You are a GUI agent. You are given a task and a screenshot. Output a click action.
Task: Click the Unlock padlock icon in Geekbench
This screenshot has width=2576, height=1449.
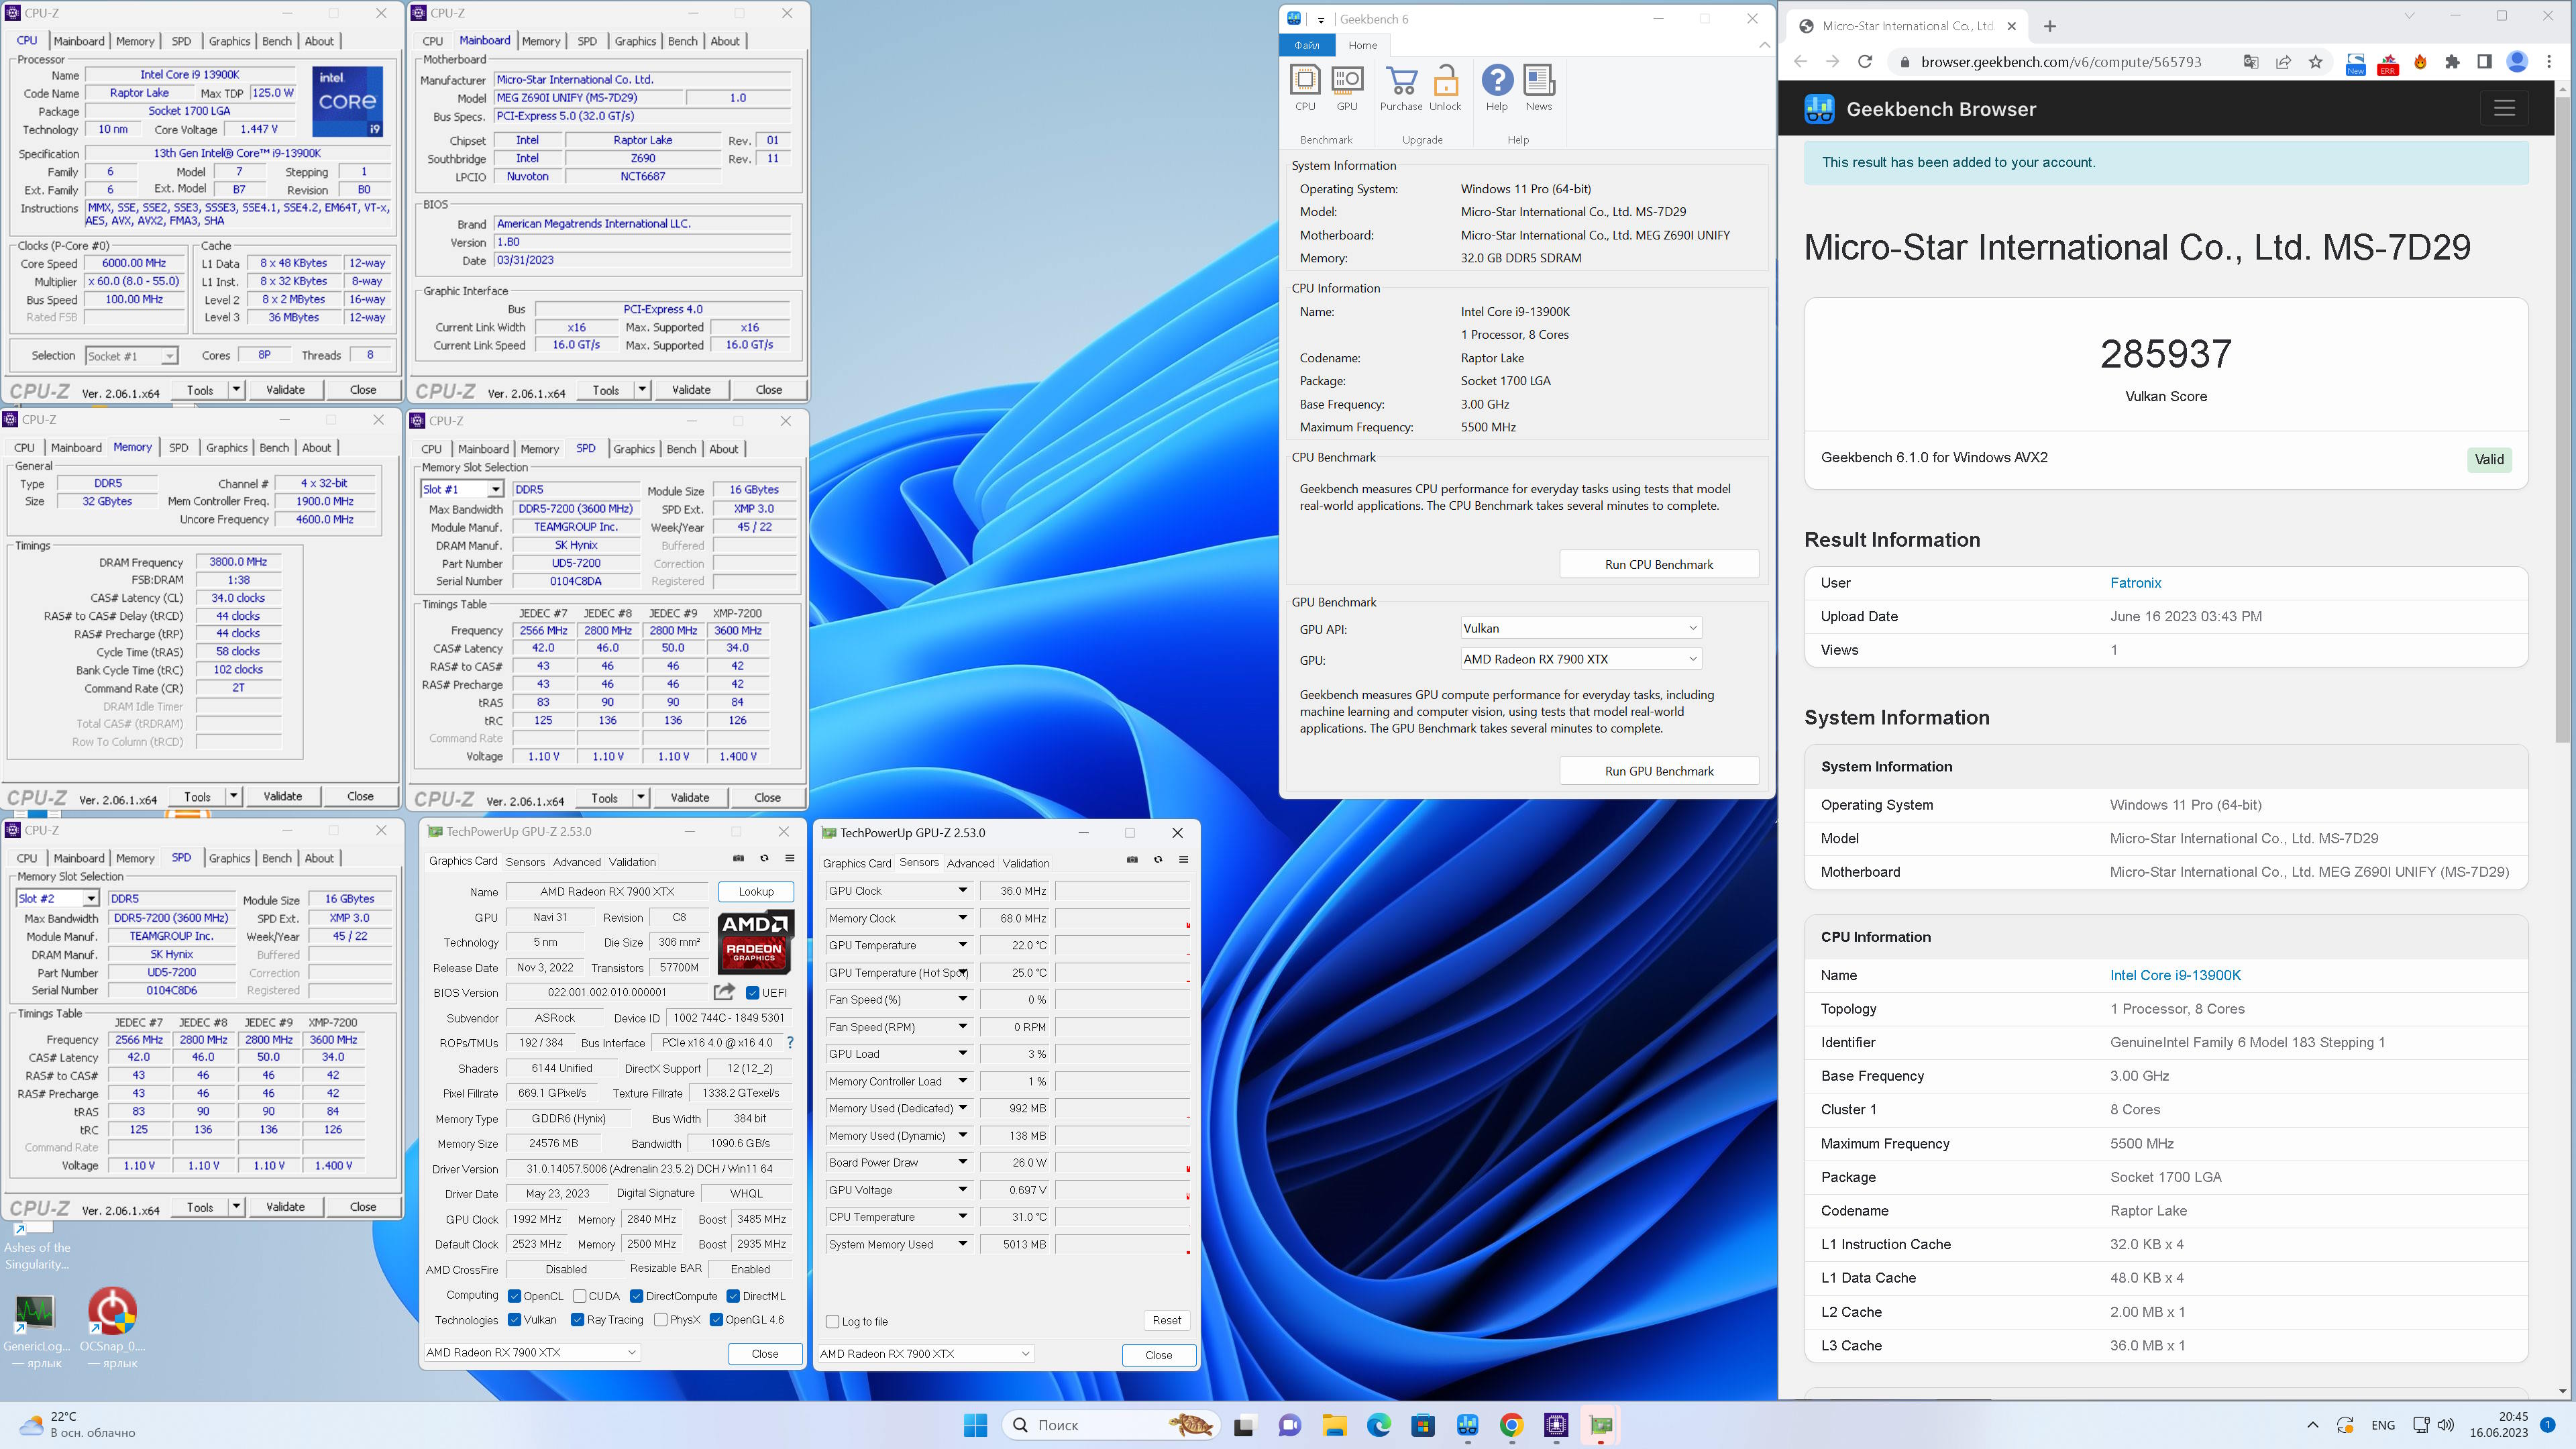coord(1445,88)
